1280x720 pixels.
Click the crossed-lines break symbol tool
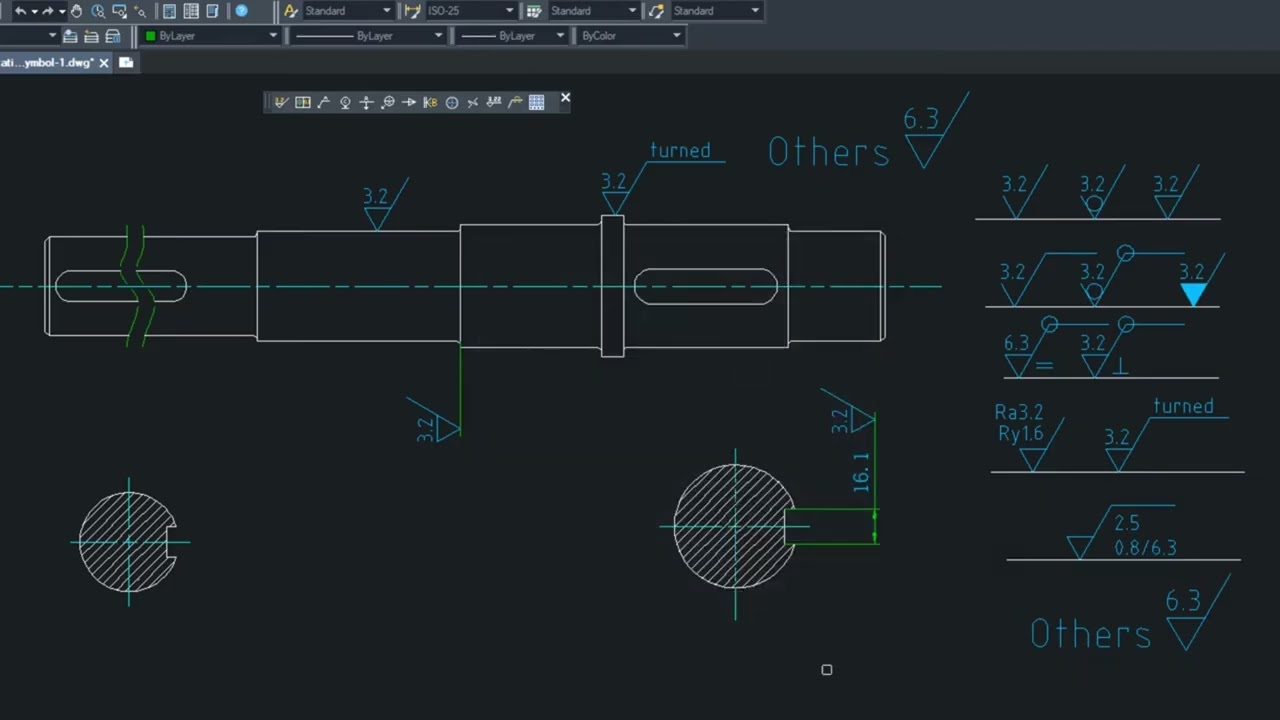click(x=473, y=102)
